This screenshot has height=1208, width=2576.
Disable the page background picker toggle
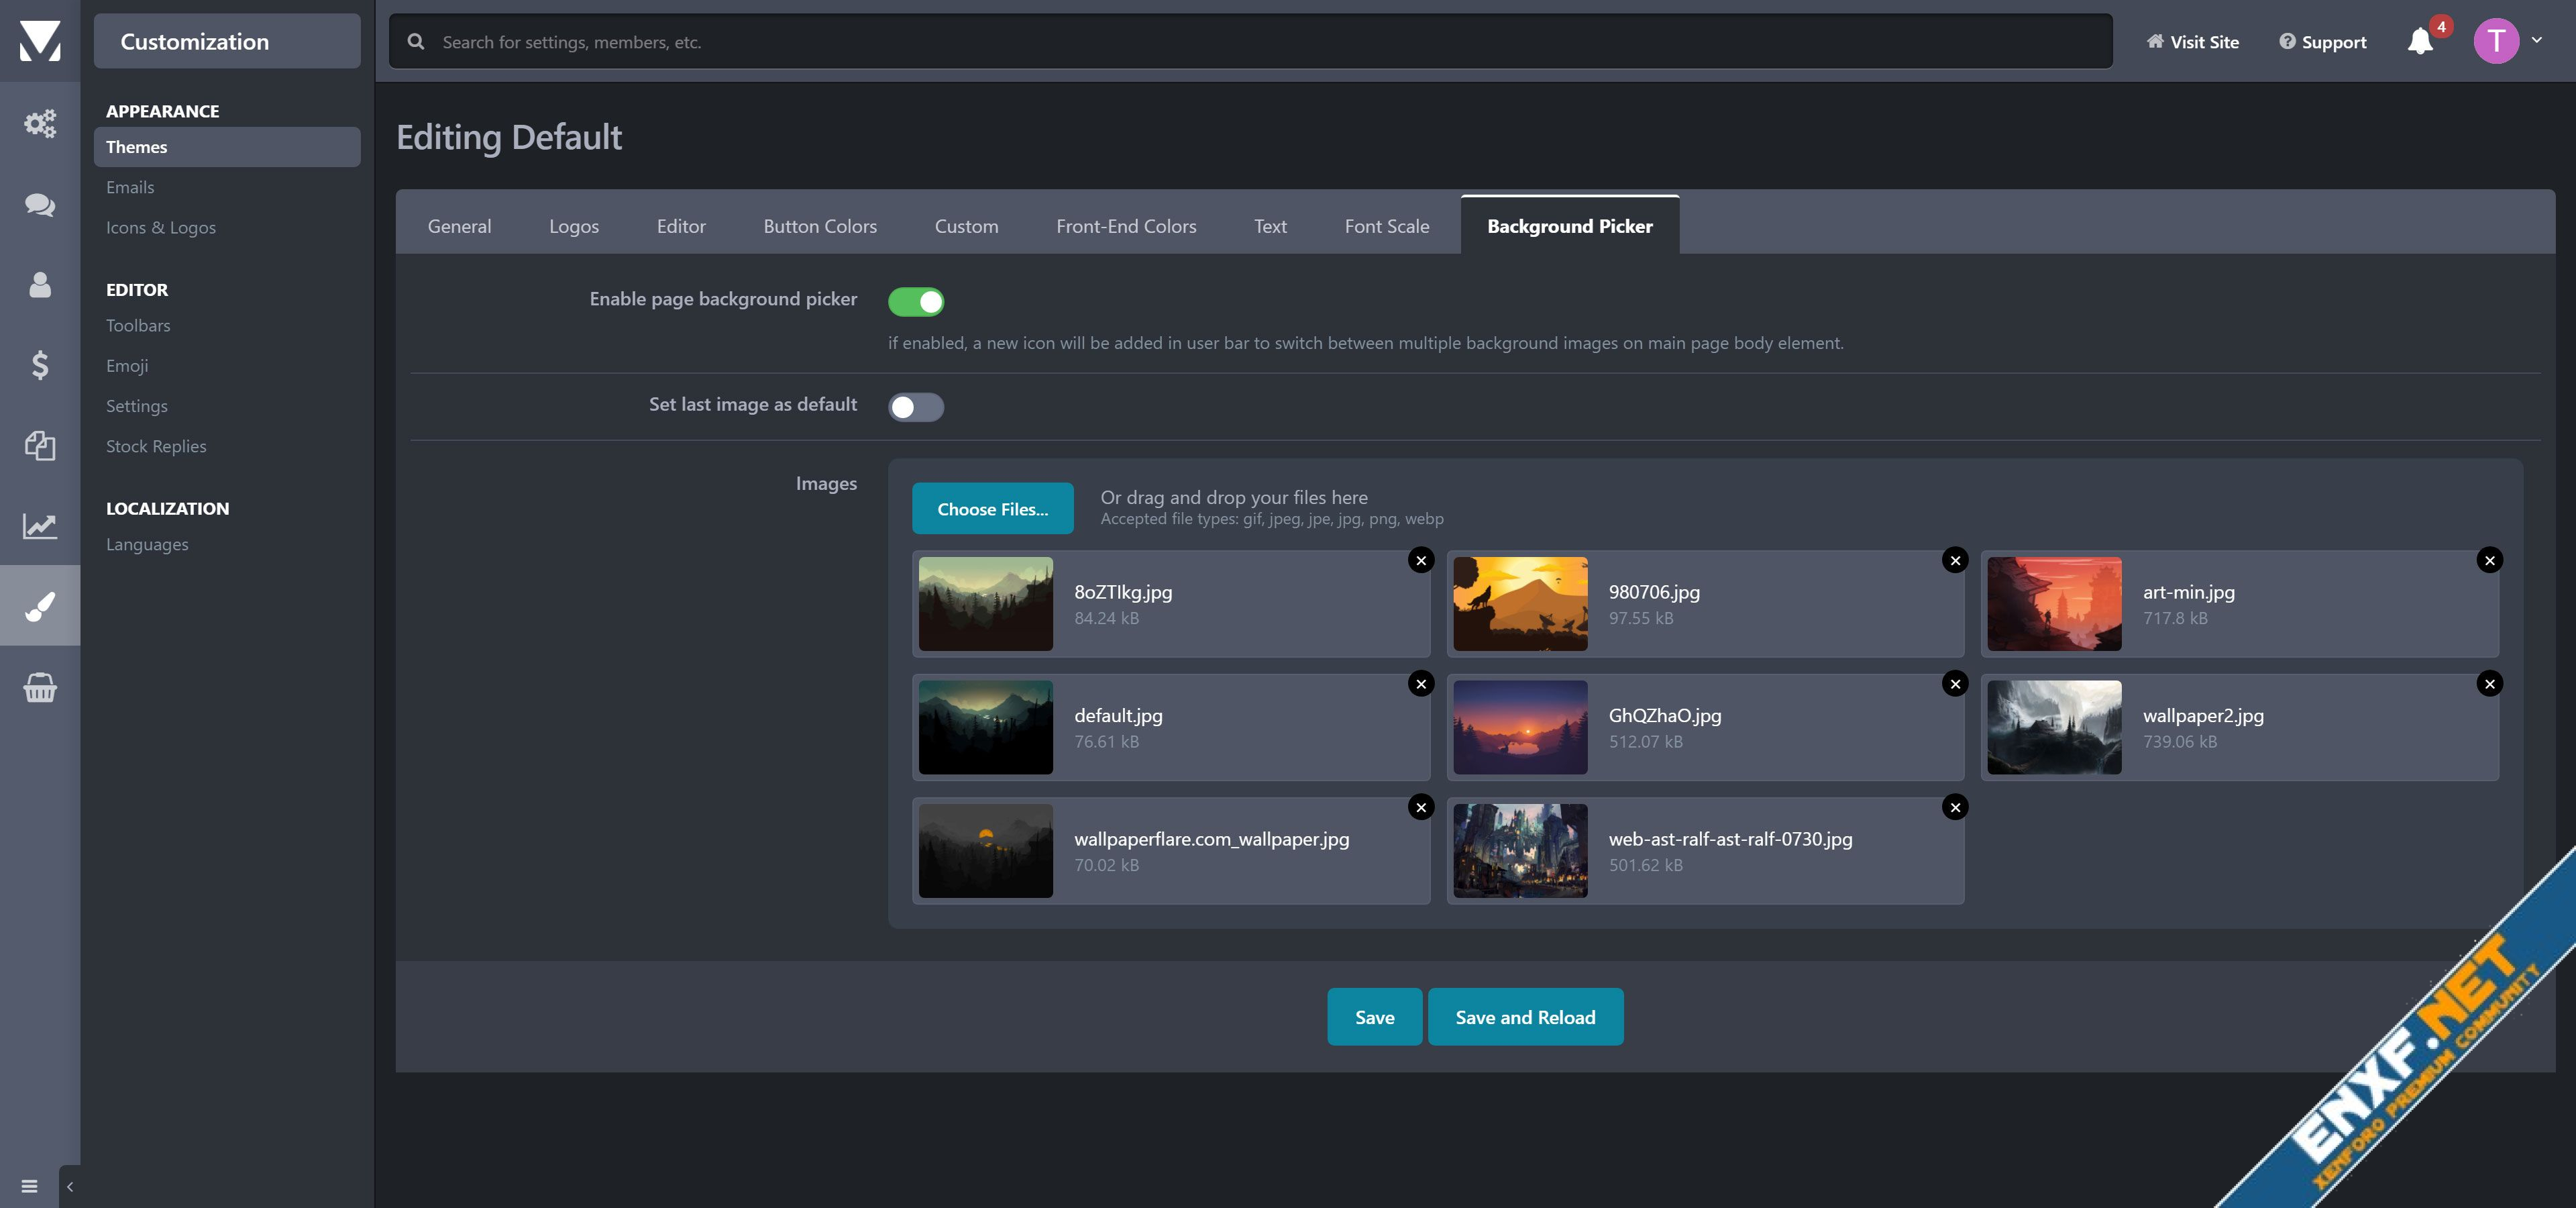(915, 301)
